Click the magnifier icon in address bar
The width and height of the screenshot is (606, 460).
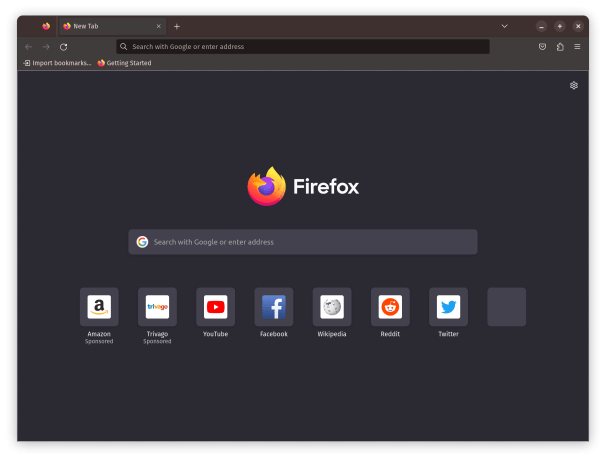[x=123, y=46]
